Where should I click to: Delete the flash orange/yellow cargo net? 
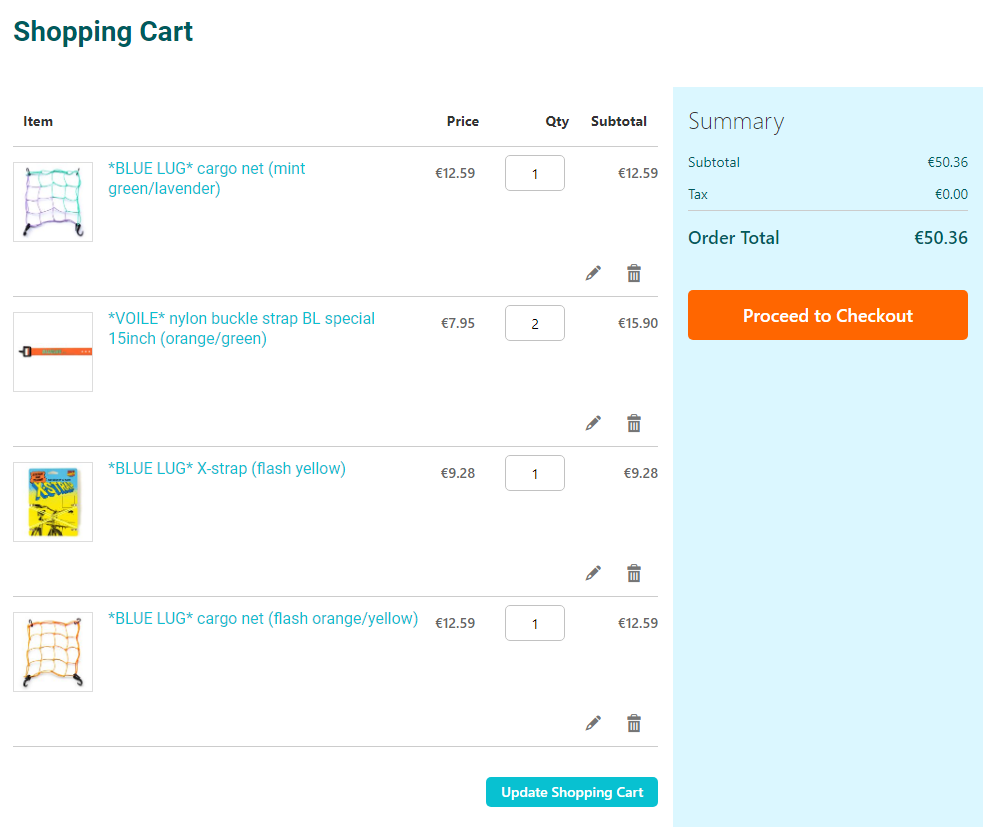click(633, 723)
